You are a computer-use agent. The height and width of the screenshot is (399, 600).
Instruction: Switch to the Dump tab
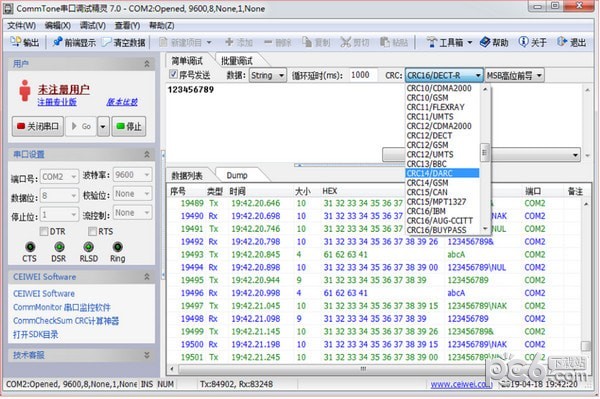point(237,175)
